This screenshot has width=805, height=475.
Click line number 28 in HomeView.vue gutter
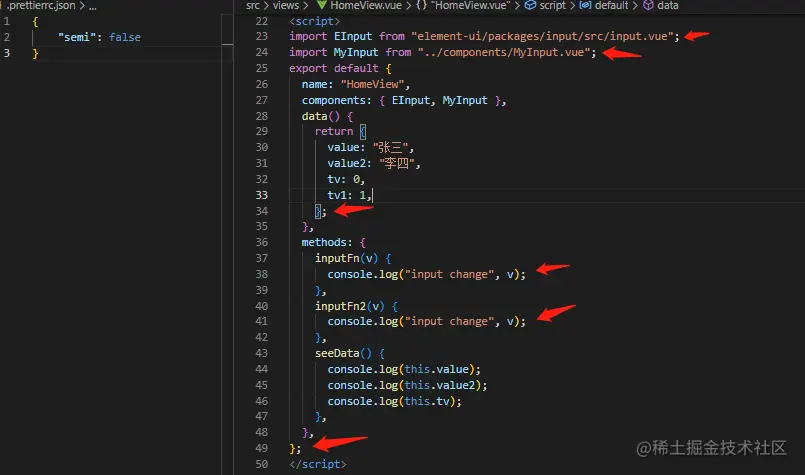click(261, 116)
